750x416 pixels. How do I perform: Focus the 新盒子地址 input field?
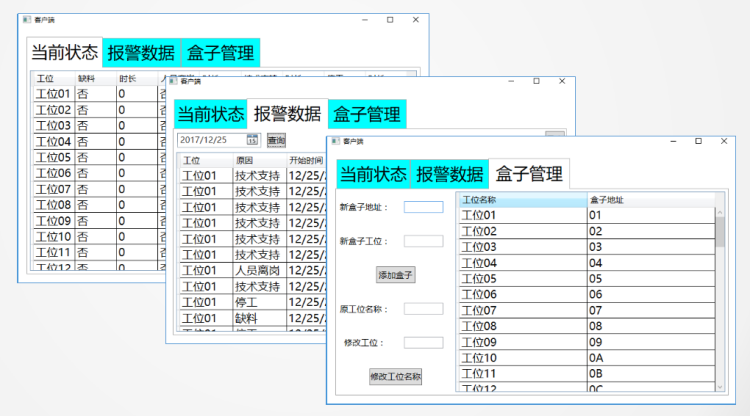423,207
